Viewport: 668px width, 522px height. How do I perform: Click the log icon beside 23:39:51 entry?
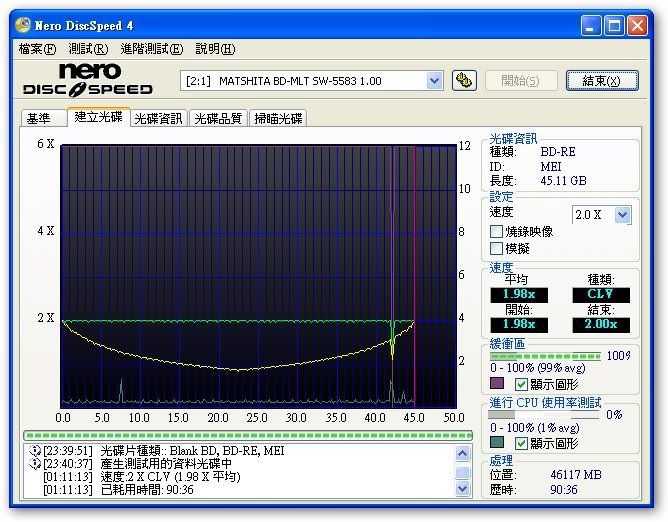(35, 451)
